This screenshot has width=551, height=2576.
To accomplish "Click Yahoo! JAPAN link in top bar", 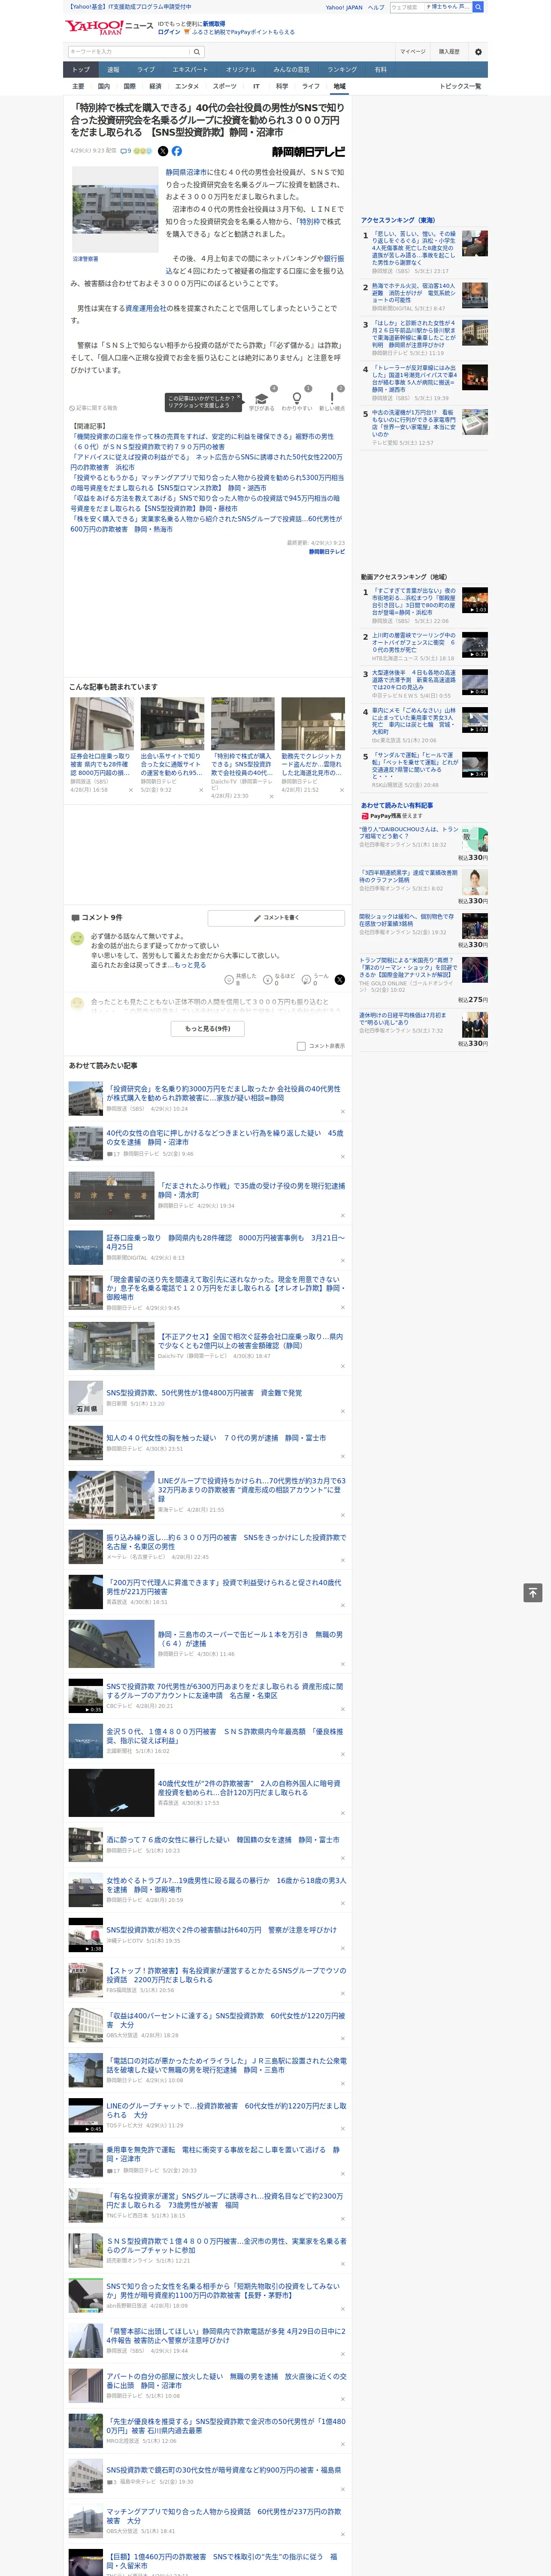I will pos(344,7).
